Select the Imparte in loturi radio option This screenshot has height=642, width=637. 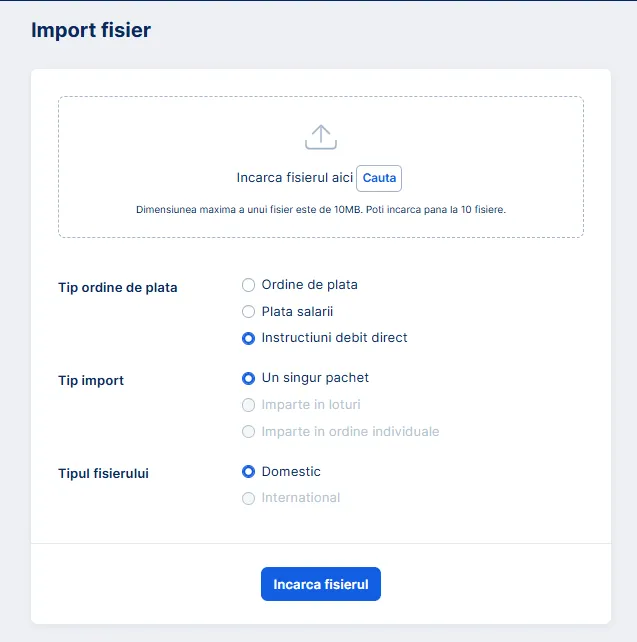(x=249, y=405)
